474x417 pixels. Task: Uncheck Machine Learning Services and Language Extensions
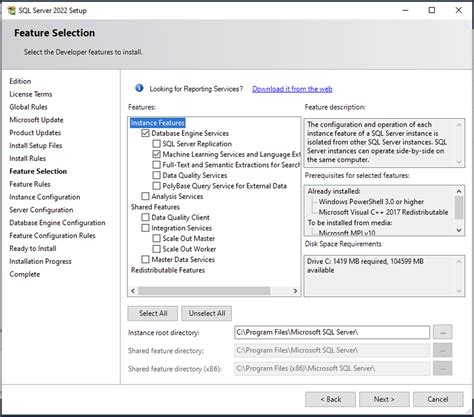[x=156, y=154]
